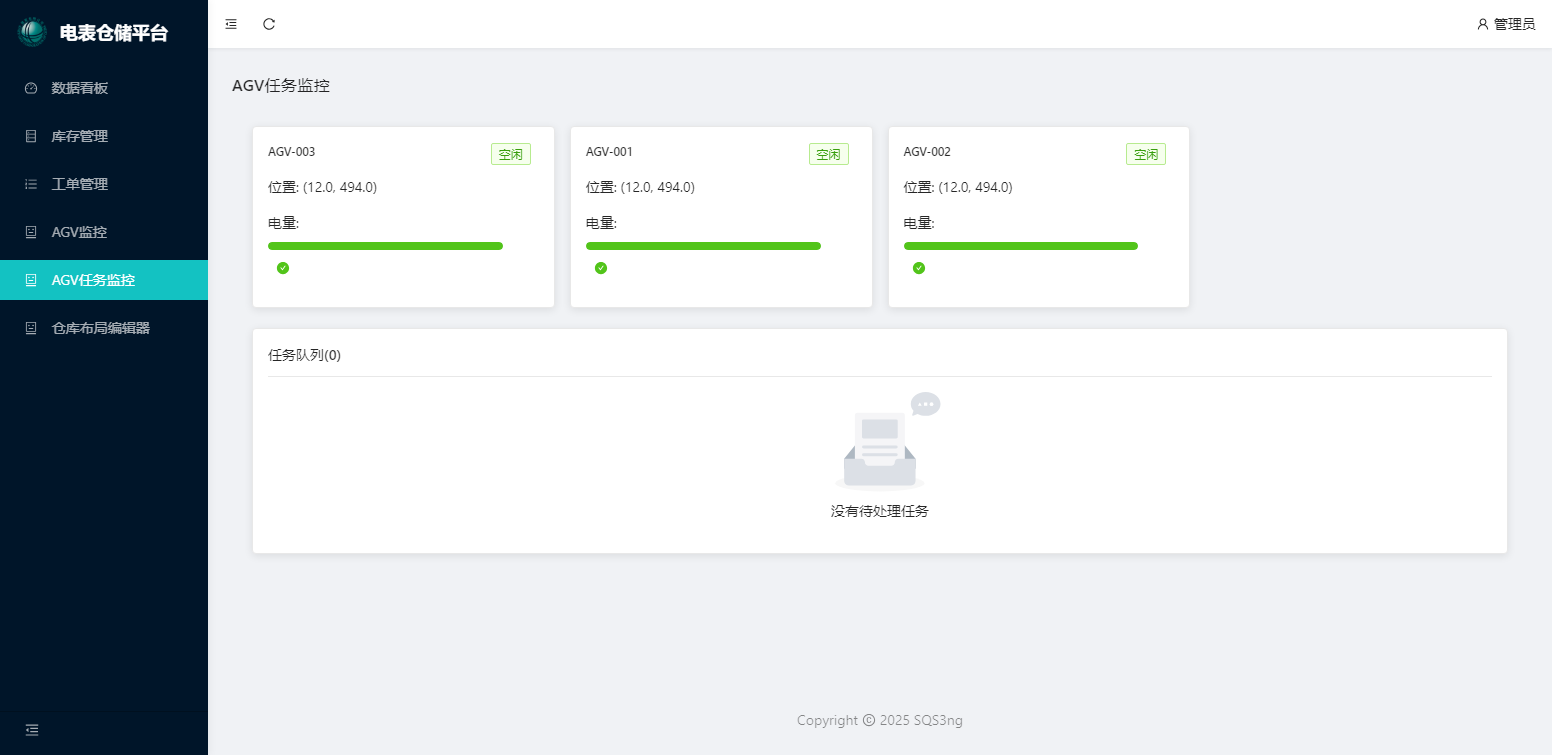This screenshot has width=1552, height=755.
Task: Click the green check under AGV-001 battery
Action: pyautogui.click(x=601, y=268)
